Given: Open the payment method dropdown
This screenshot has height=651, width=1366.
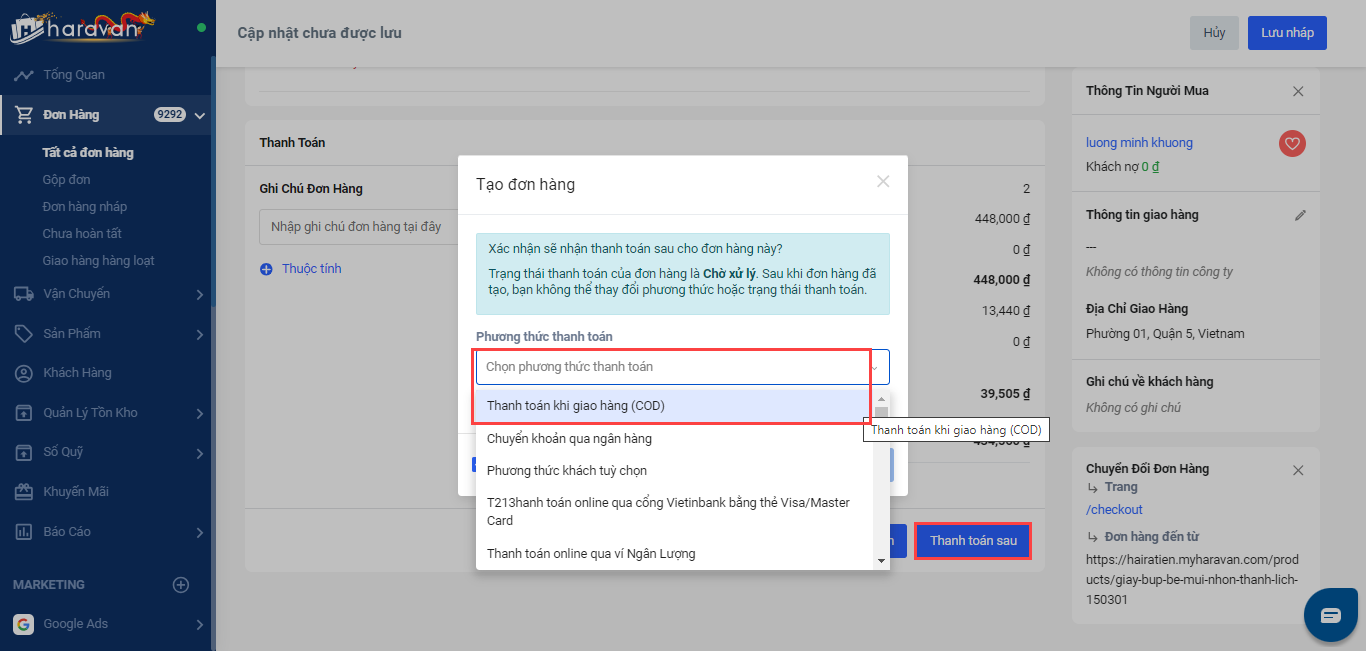Looking at the screenshot, I should (x=682, y=367).
